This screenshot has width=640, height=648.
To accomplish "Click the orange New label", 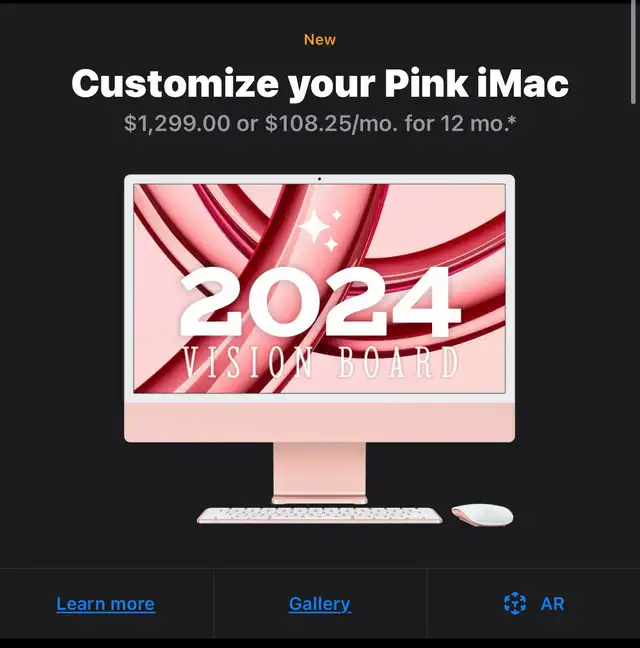I will click(x=320, y=40).
